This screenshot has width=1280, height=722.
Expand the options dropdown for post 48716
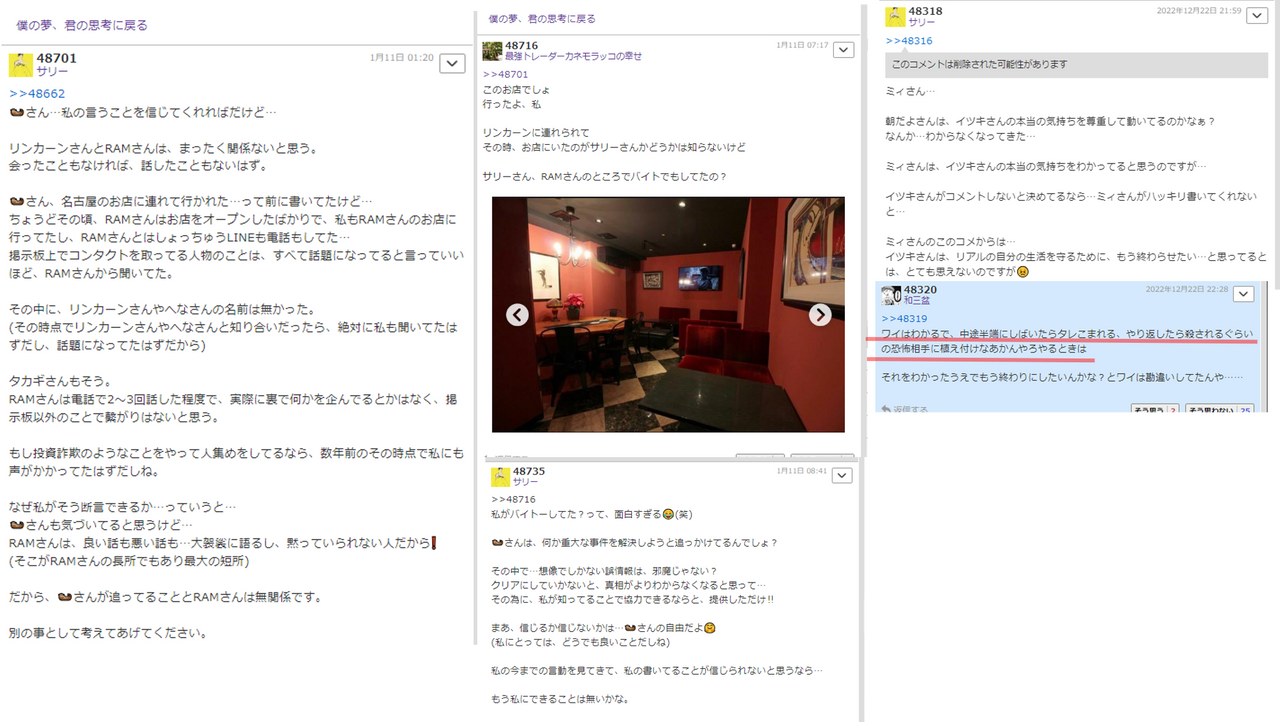pos(844,50)
